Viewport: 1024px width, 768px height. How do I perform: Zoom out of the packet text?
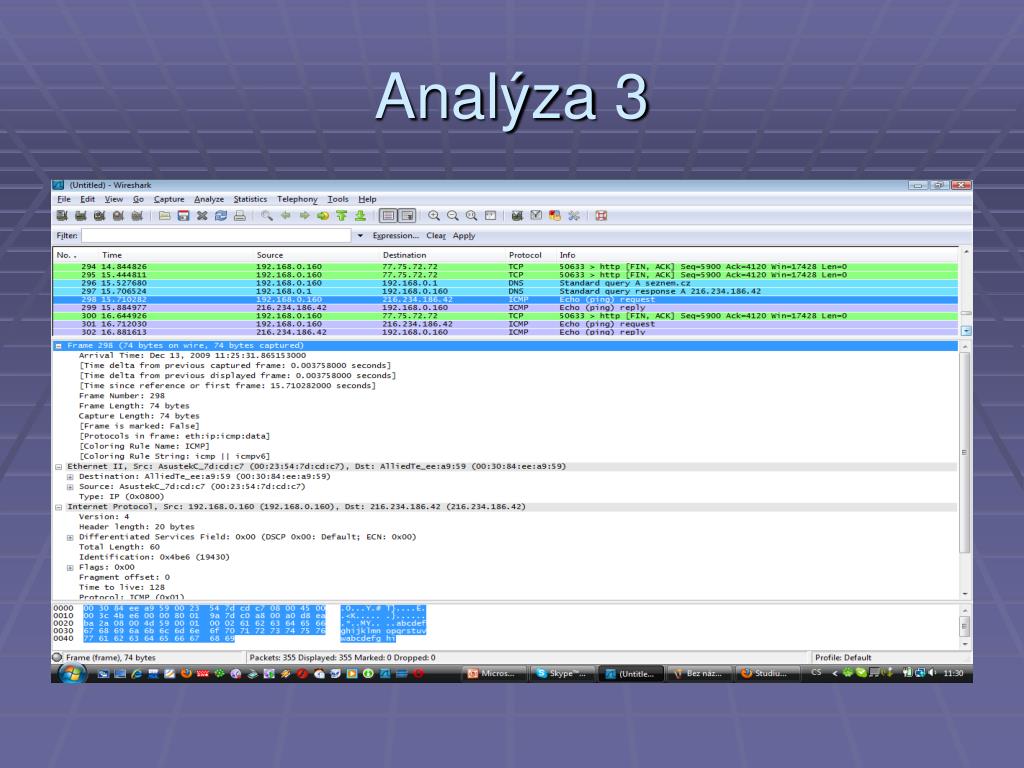coord(453,216)
